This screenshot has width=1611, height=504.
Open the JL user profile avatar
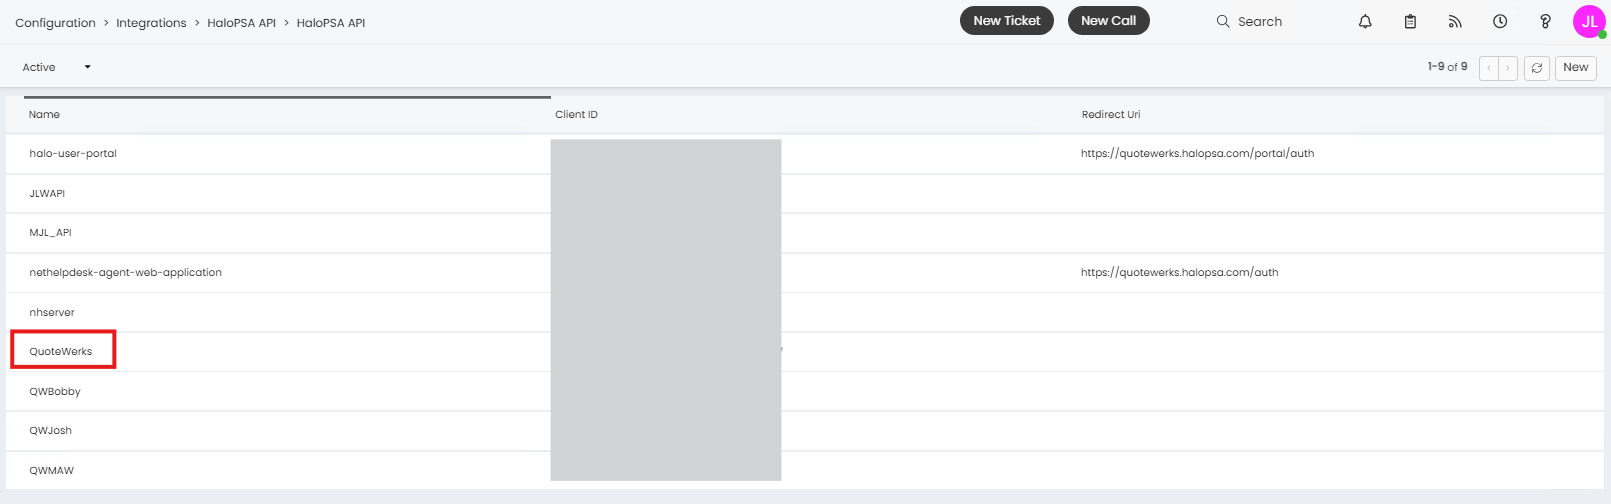click(x=1588, y=21)
